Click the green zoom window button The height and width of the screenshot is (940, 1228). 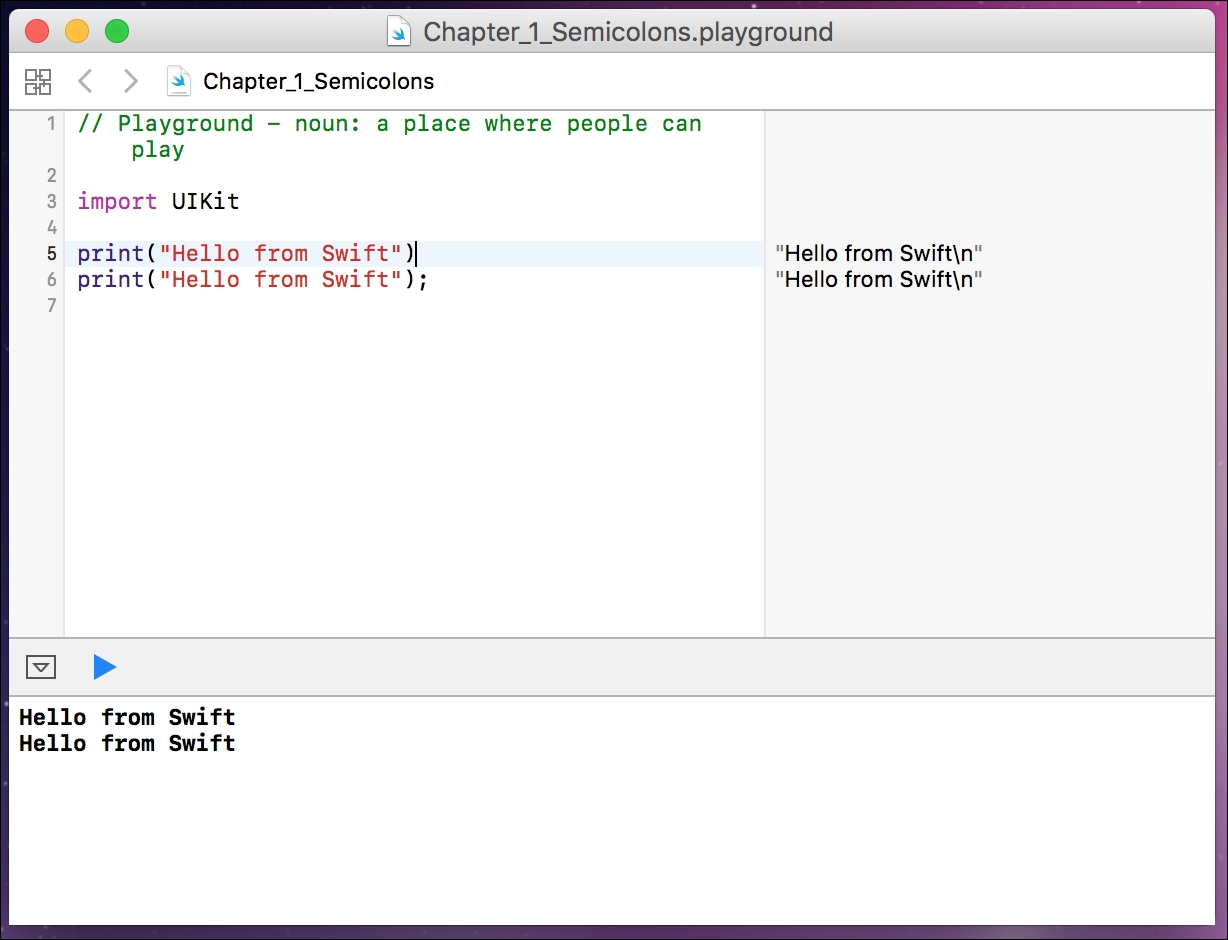pos(117,32)
